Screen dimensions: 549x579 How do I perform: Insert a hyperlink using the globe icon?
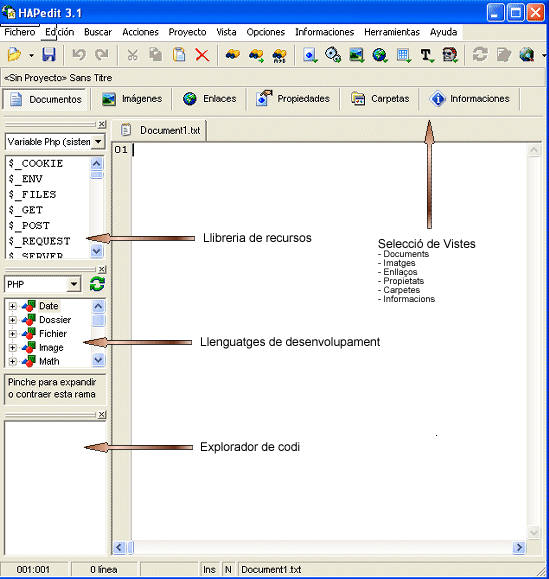[380, 55]
